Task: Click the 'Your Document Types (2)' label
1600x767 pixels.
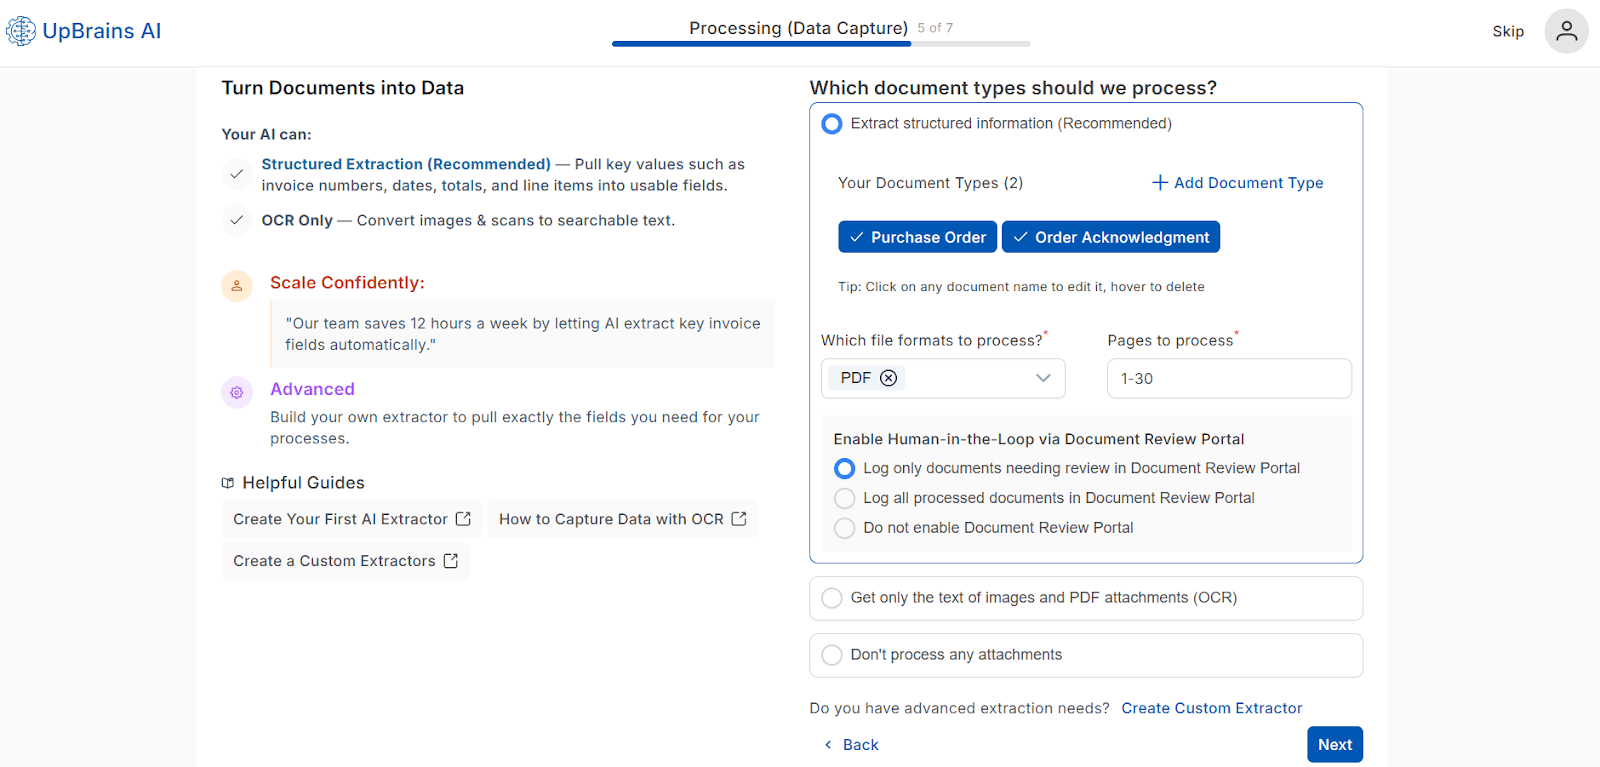Action: [930, 183]
